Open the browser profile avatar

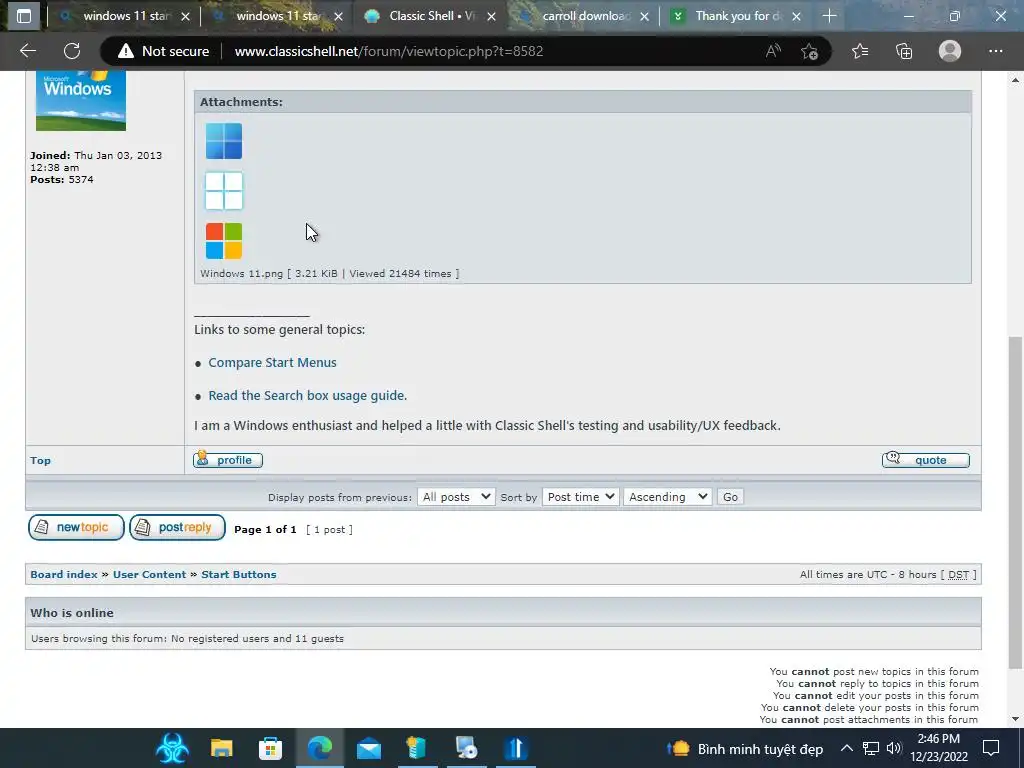[x=950, y=51]
